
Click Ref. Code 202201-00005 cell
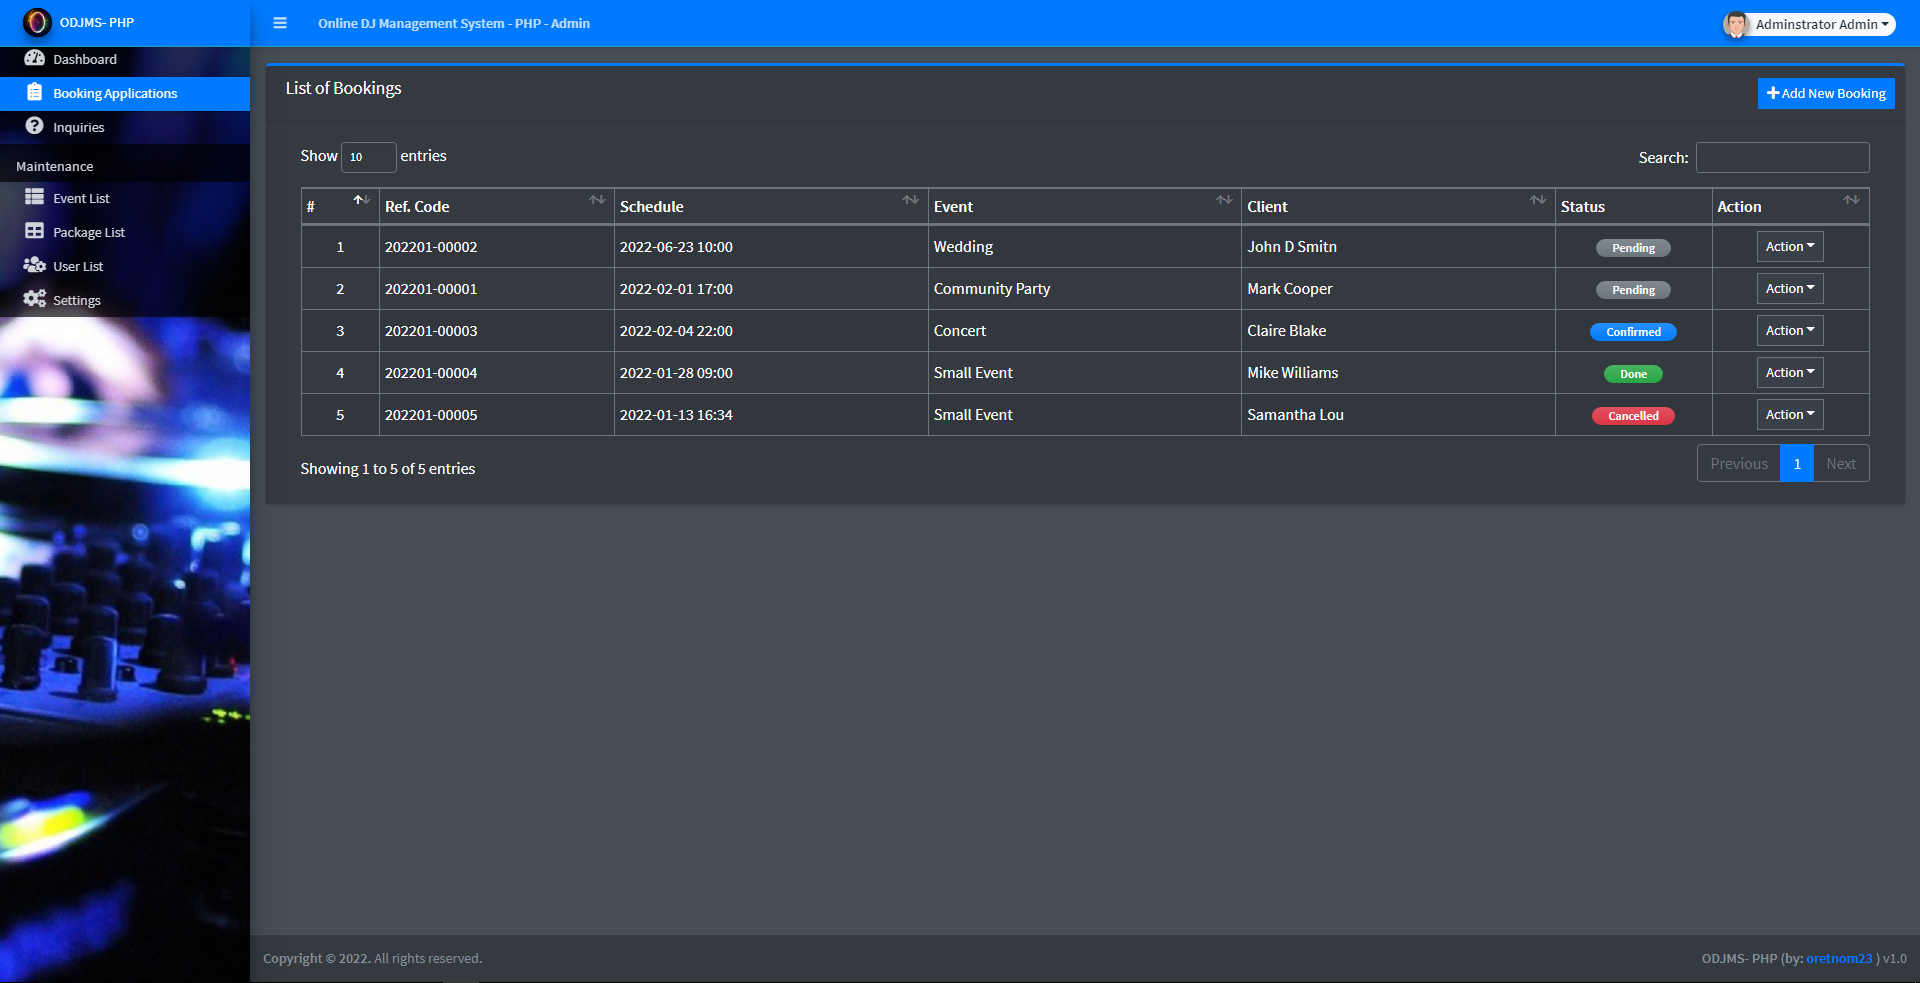497,415
